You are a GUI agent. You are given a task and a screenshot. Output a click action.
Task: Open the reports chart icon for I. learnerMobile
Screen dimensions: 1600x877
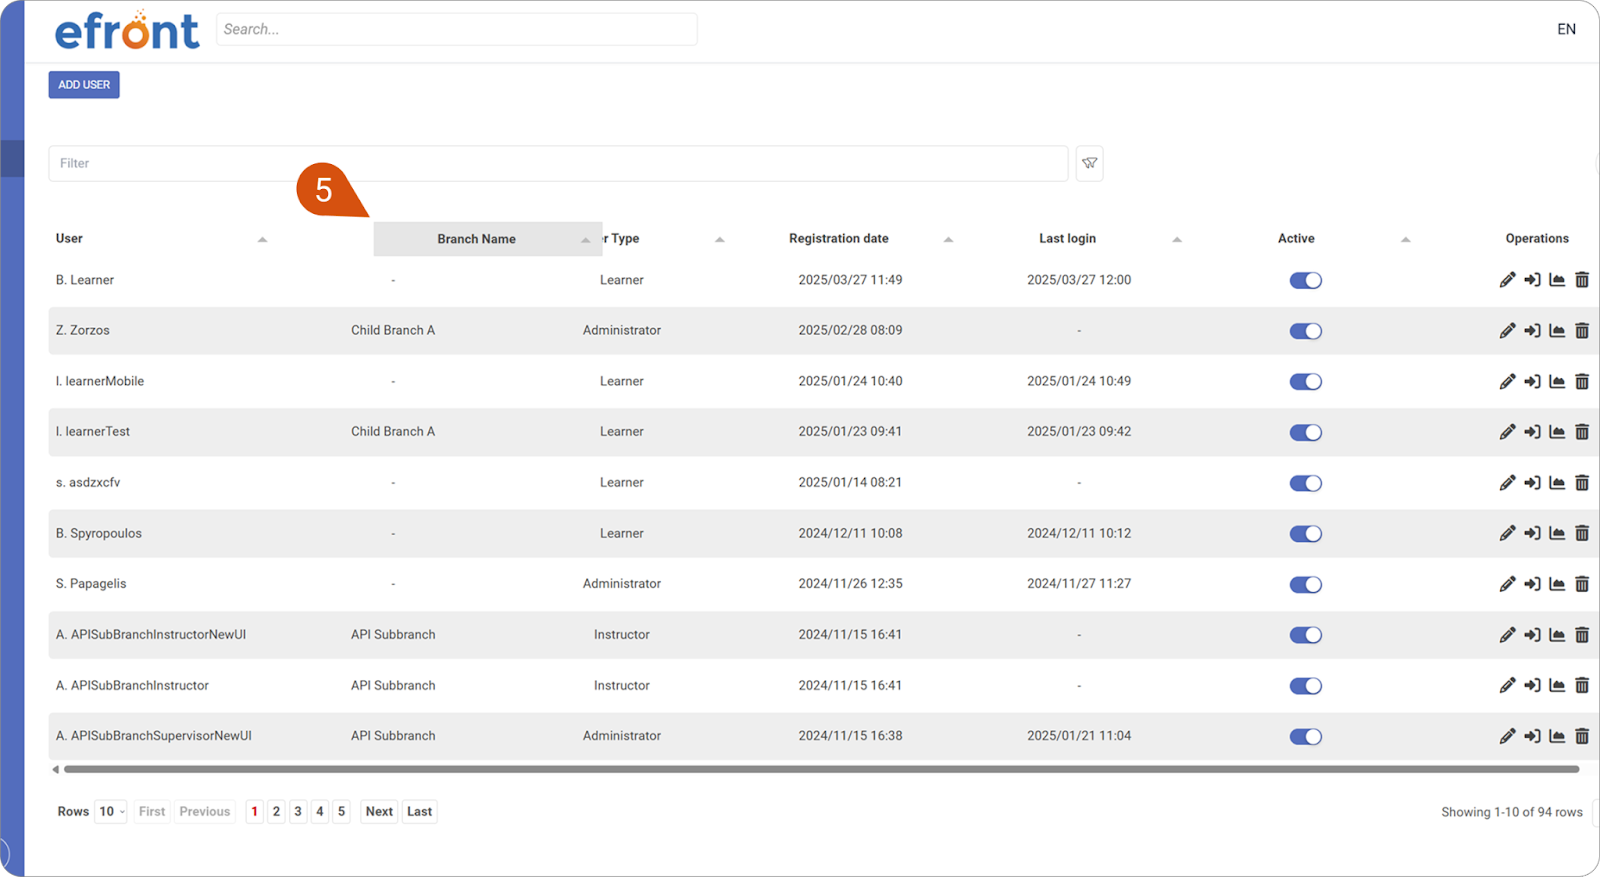tap(1557, 381)
